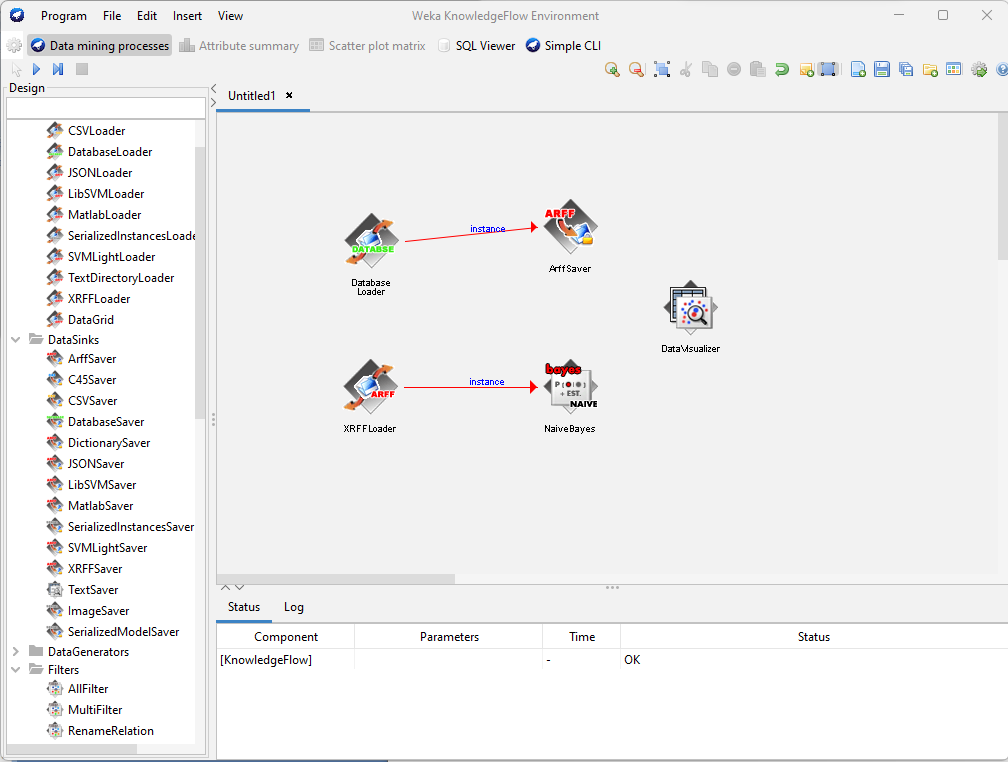Click the save as multiple disks icon
The image size is (1008, 762).
[906, 69]
